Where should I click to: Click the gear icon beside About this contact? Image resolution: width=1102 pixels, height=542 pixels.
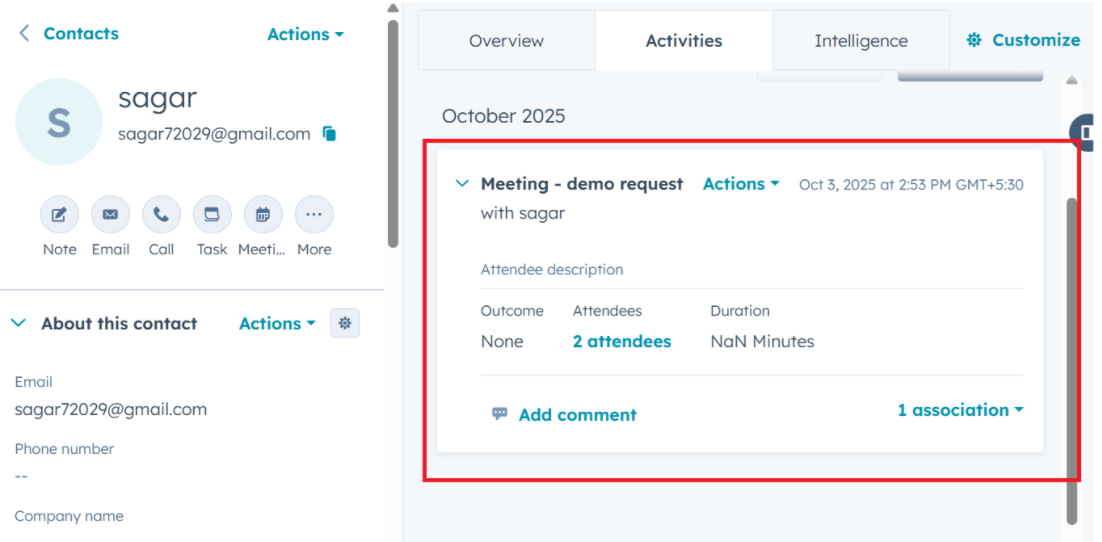click(345, 323)
